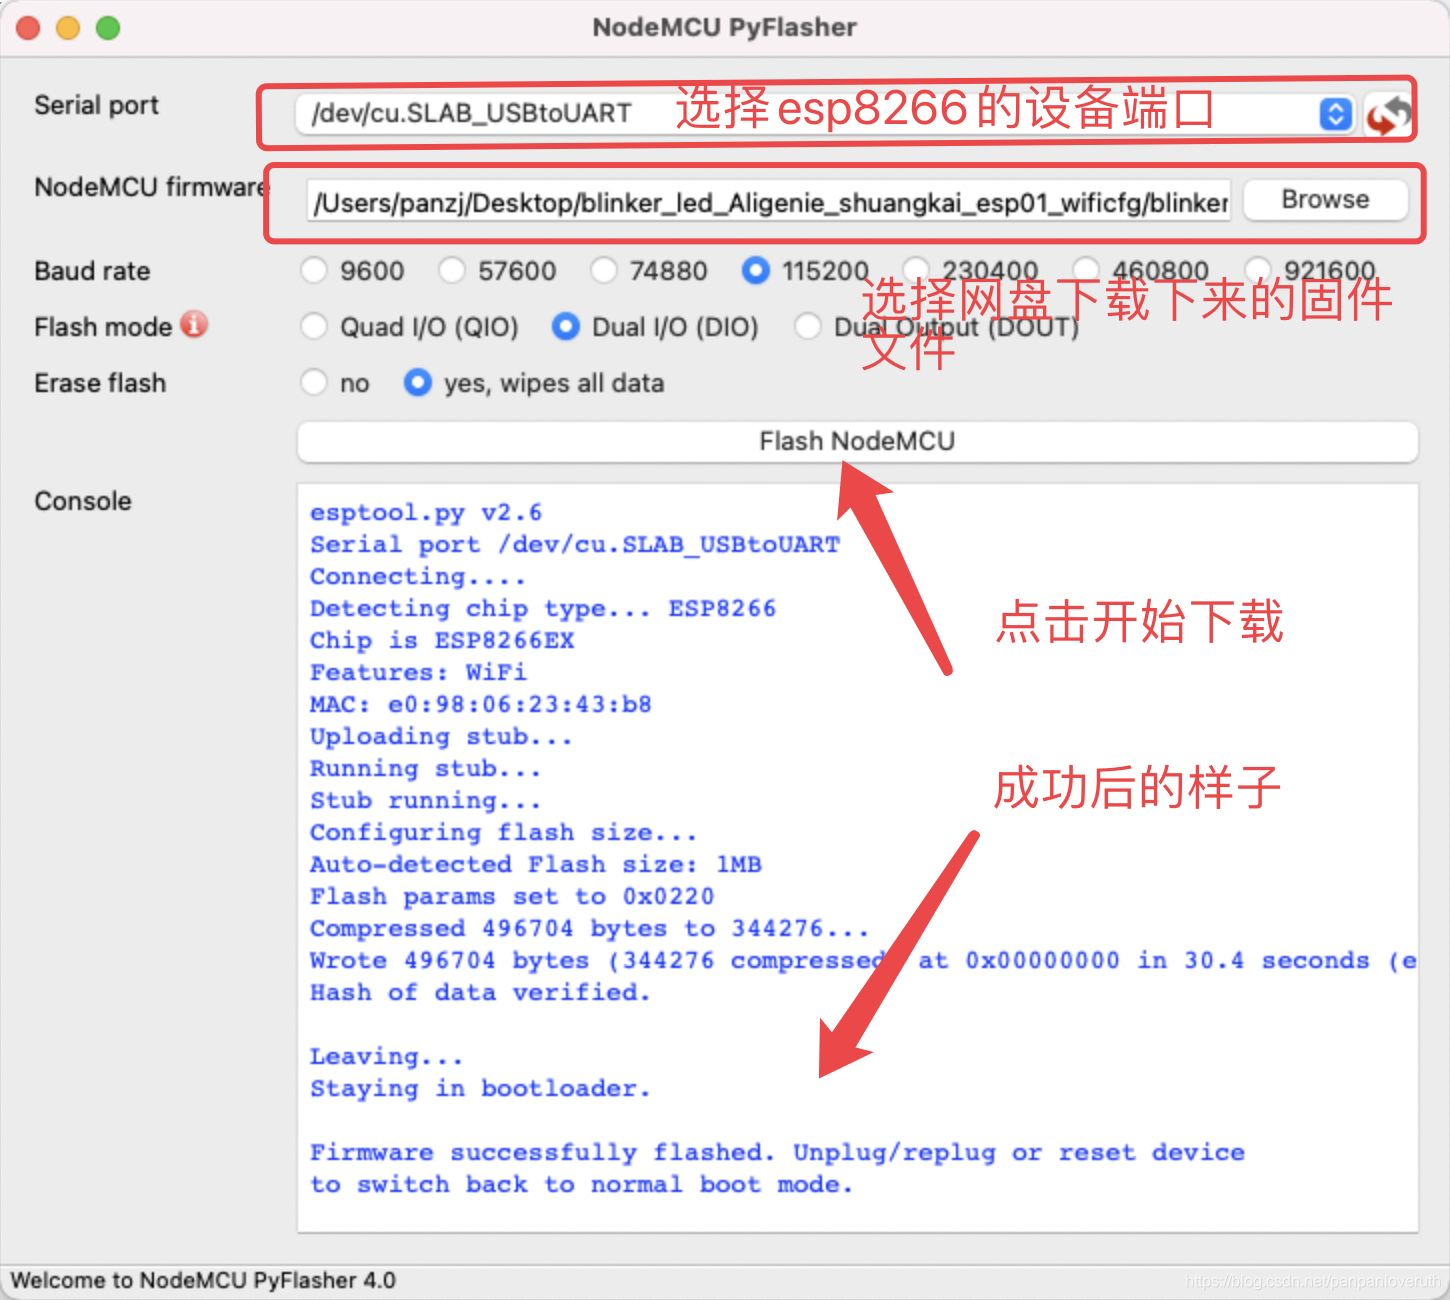
Task: Click Browse to pick firmware file
Action: pos(1326,200)
